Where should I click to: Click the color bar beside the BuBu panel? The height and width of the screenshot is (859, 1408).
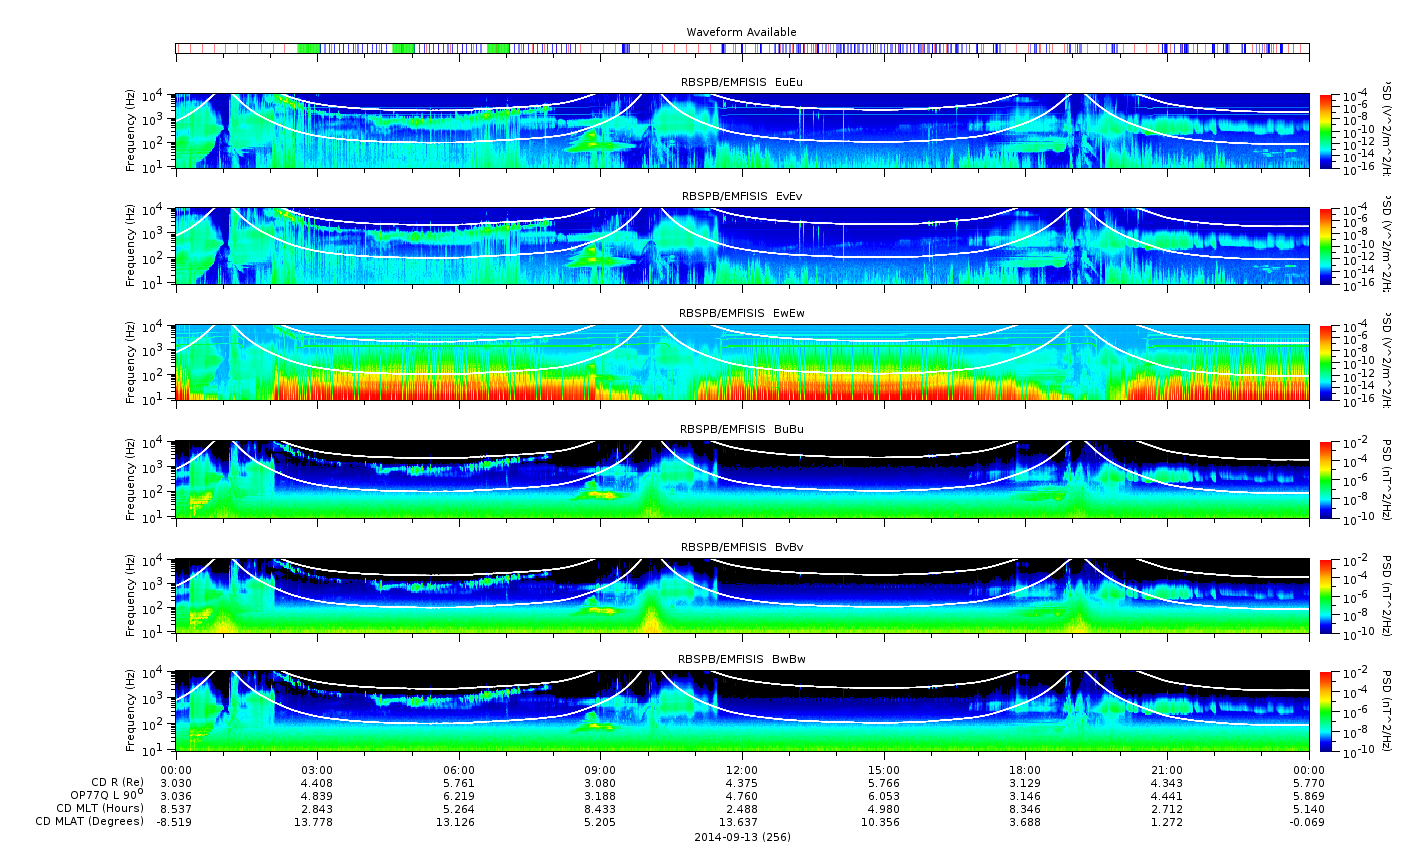point(1326,479)
